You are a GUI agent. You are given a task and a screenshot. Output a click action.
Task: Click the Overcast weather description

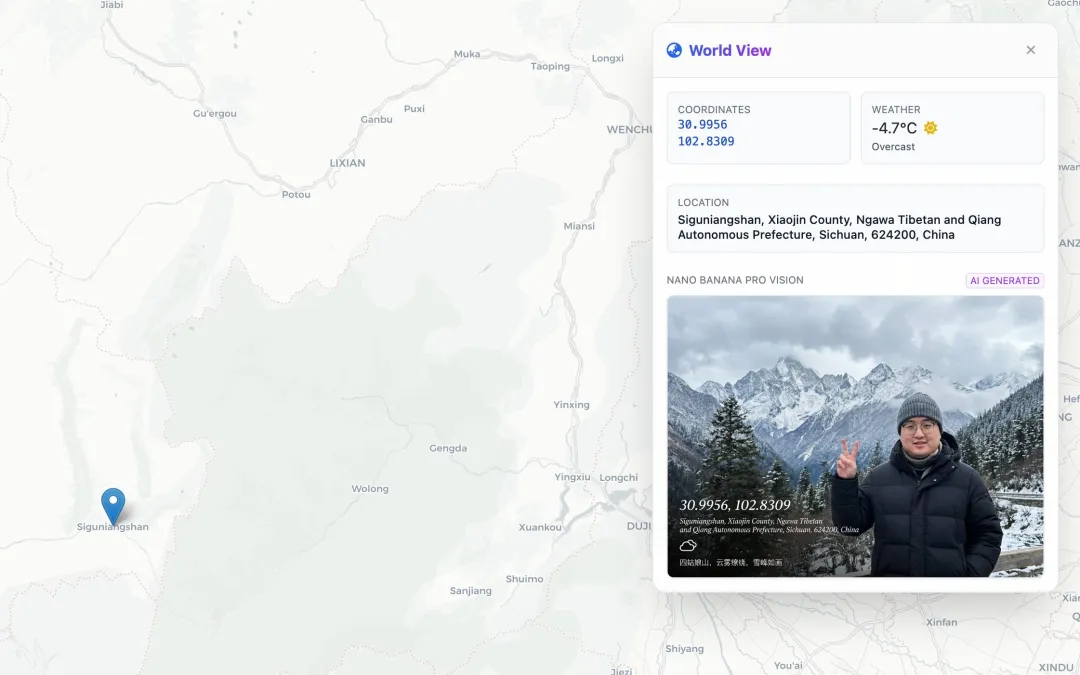click(x=893, y=147)
